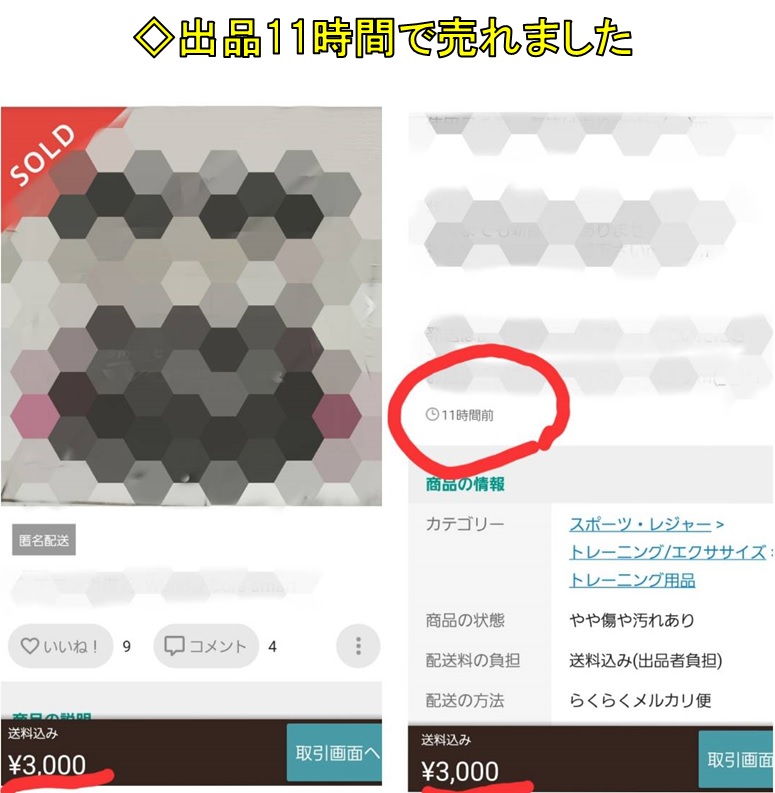
Task: Open the トレーニング/エクササイズ category link
Action: tap(667, 552)
